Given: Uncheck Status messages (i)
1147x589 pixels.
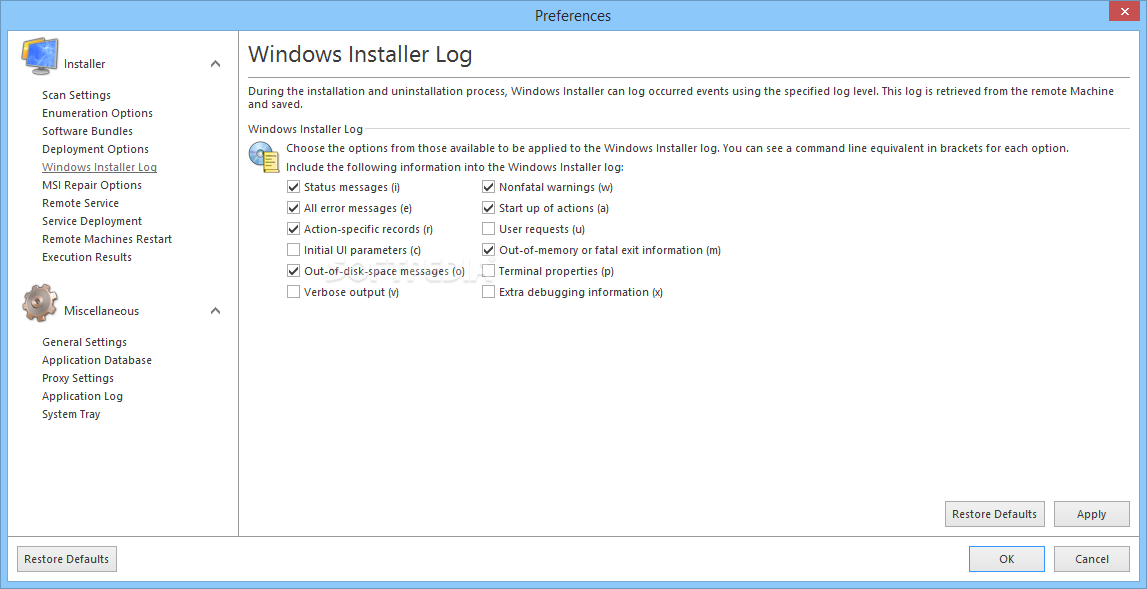Looking at the screenshot, I should point(293,187).
